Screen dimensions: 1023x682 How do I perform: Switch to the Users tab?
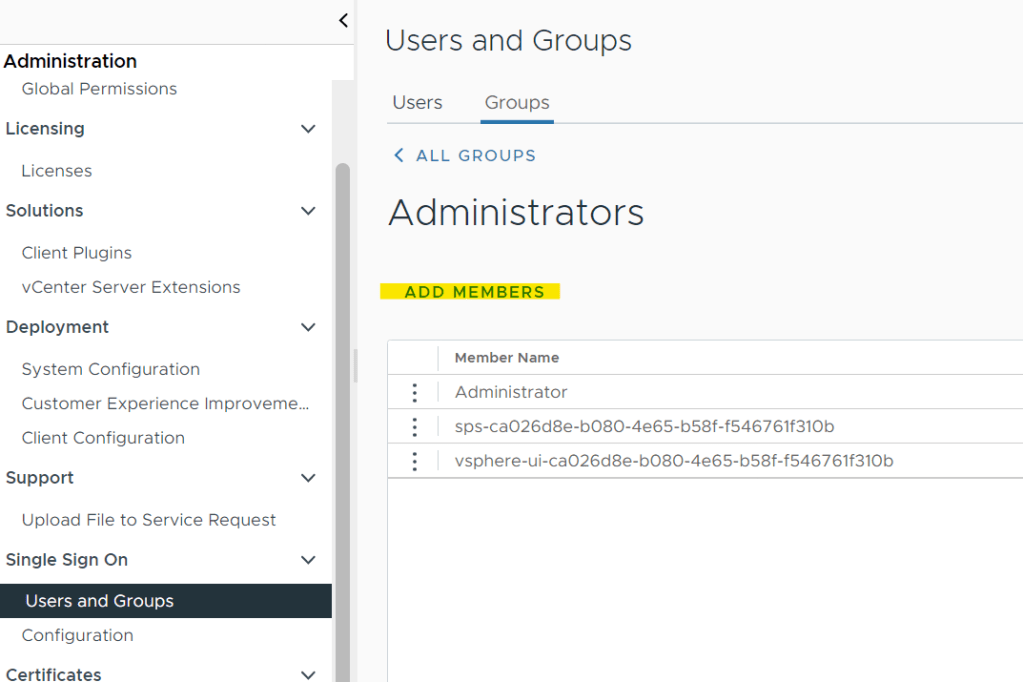click(x=417, y=103)
